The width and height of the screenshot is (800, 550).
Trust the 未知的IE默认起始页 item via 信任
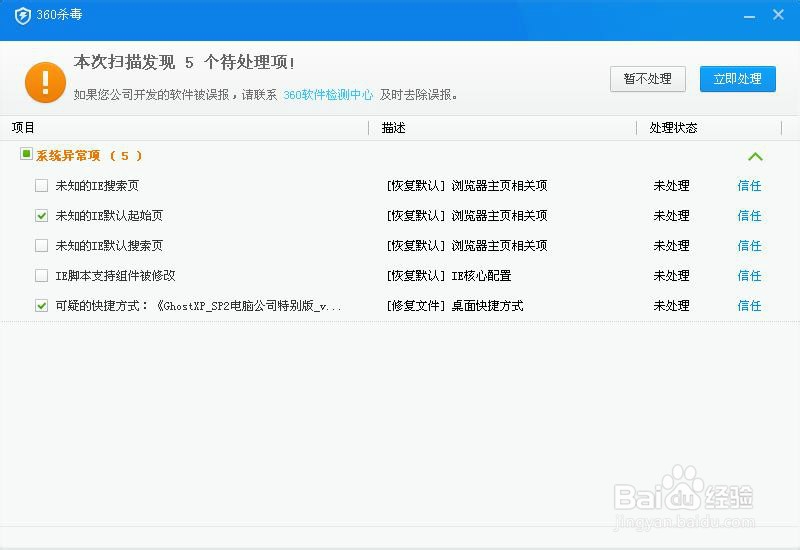point(749,215)
